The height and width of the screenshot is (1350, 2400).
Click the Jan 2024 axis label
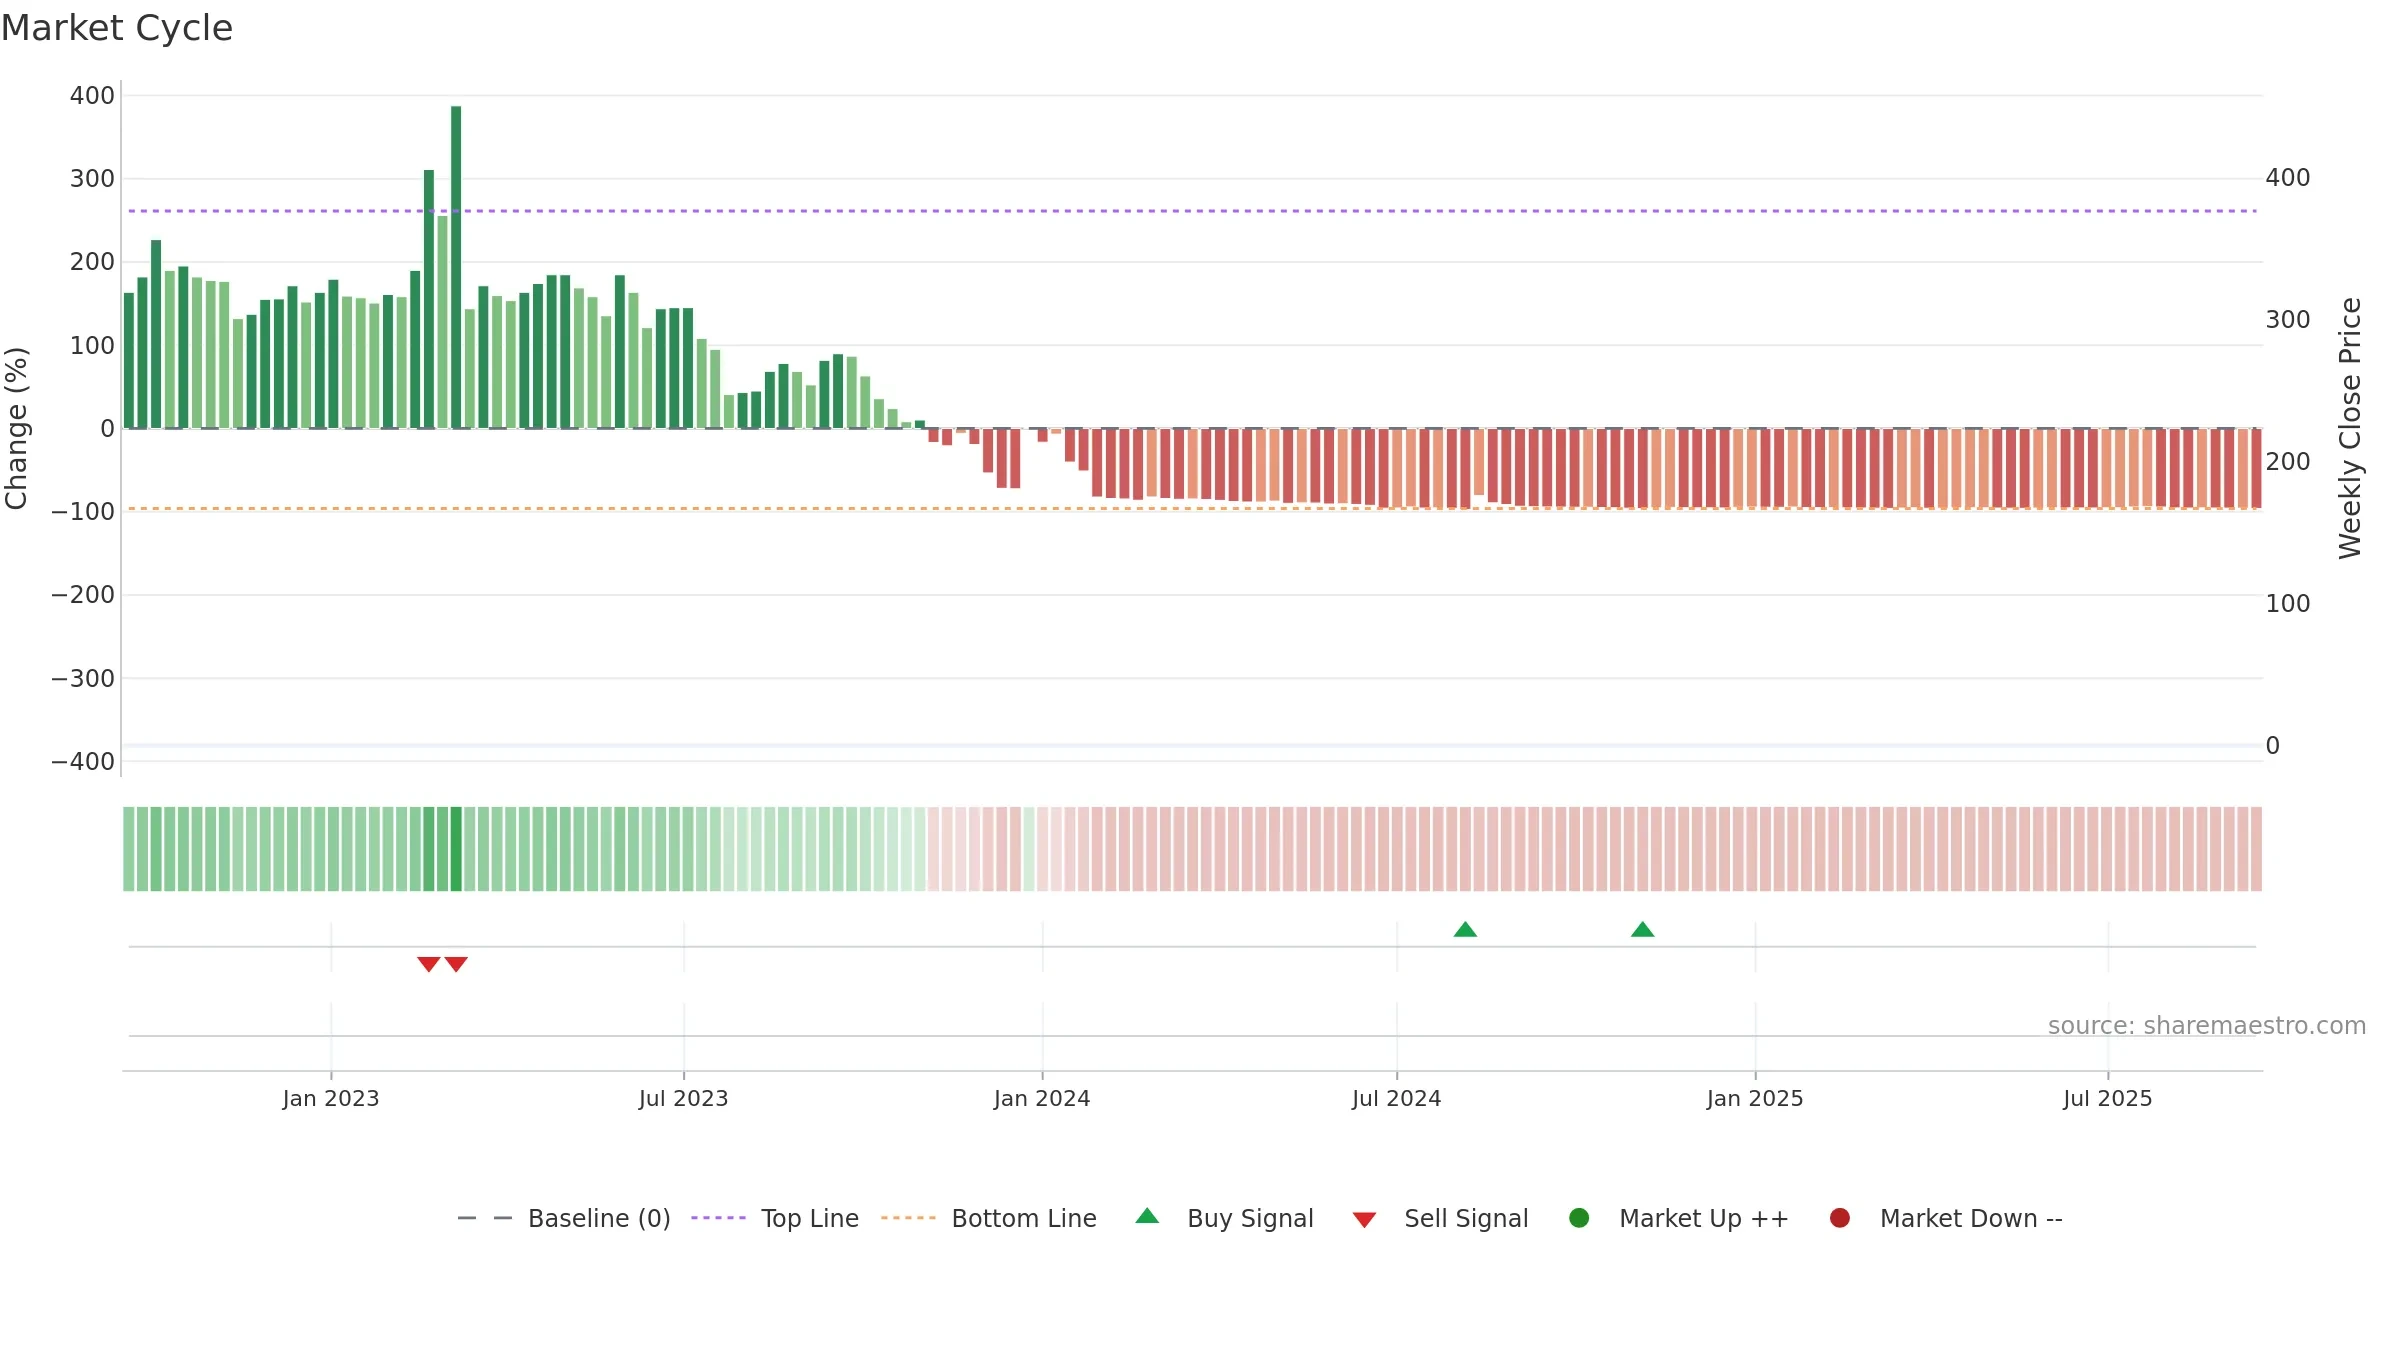coord(1042,1099)
